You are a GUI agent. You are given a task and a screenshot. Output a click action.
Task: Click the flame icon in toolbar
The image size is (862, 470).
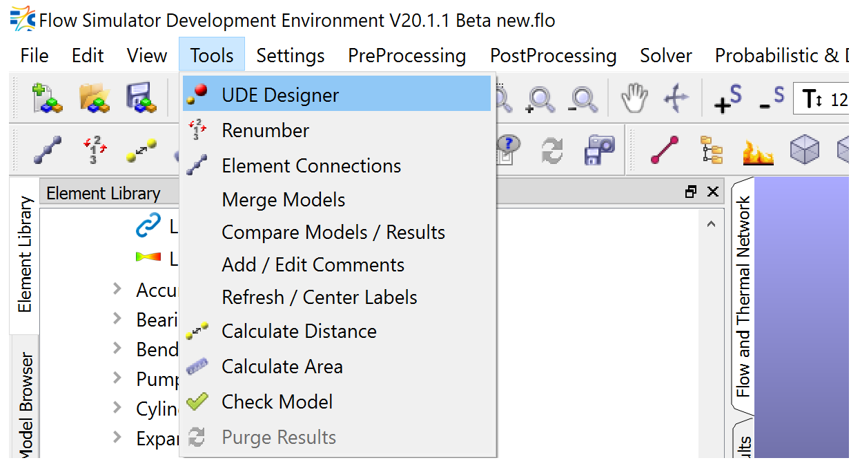[758, 151]
